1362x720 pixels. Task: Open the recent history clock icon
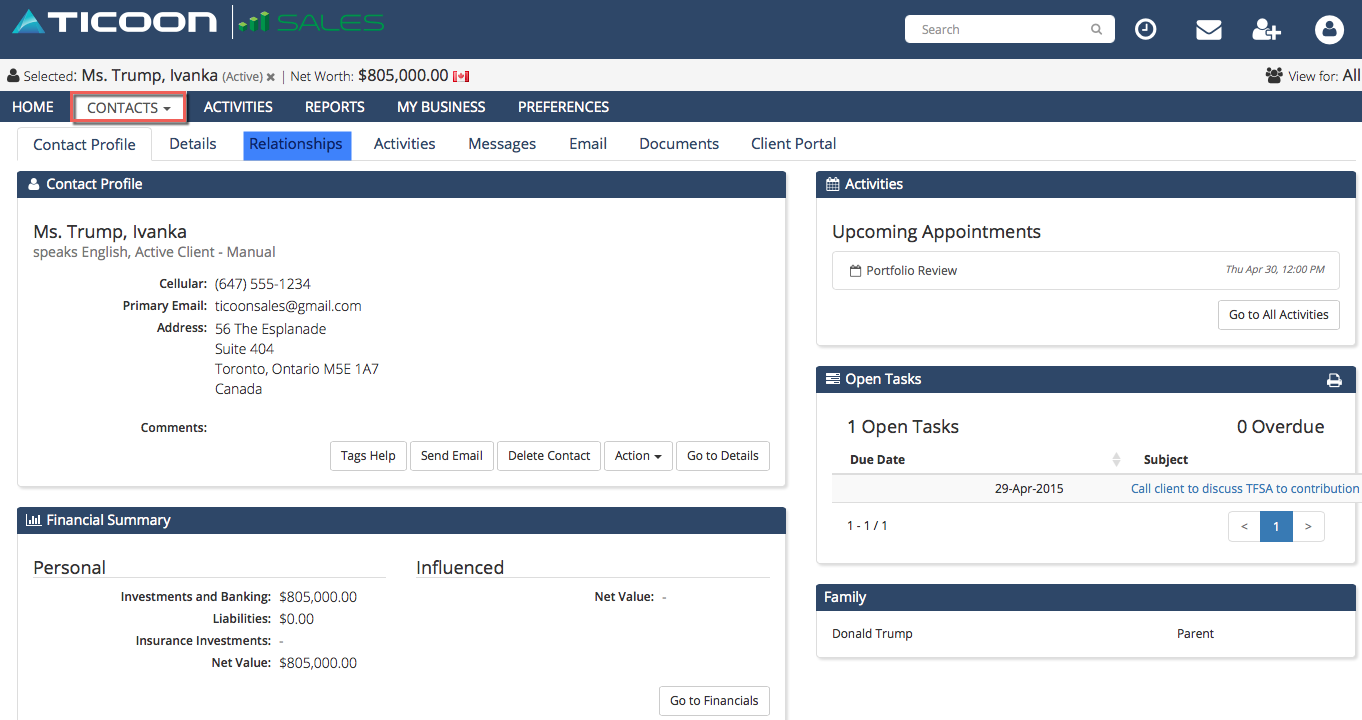1146,30
